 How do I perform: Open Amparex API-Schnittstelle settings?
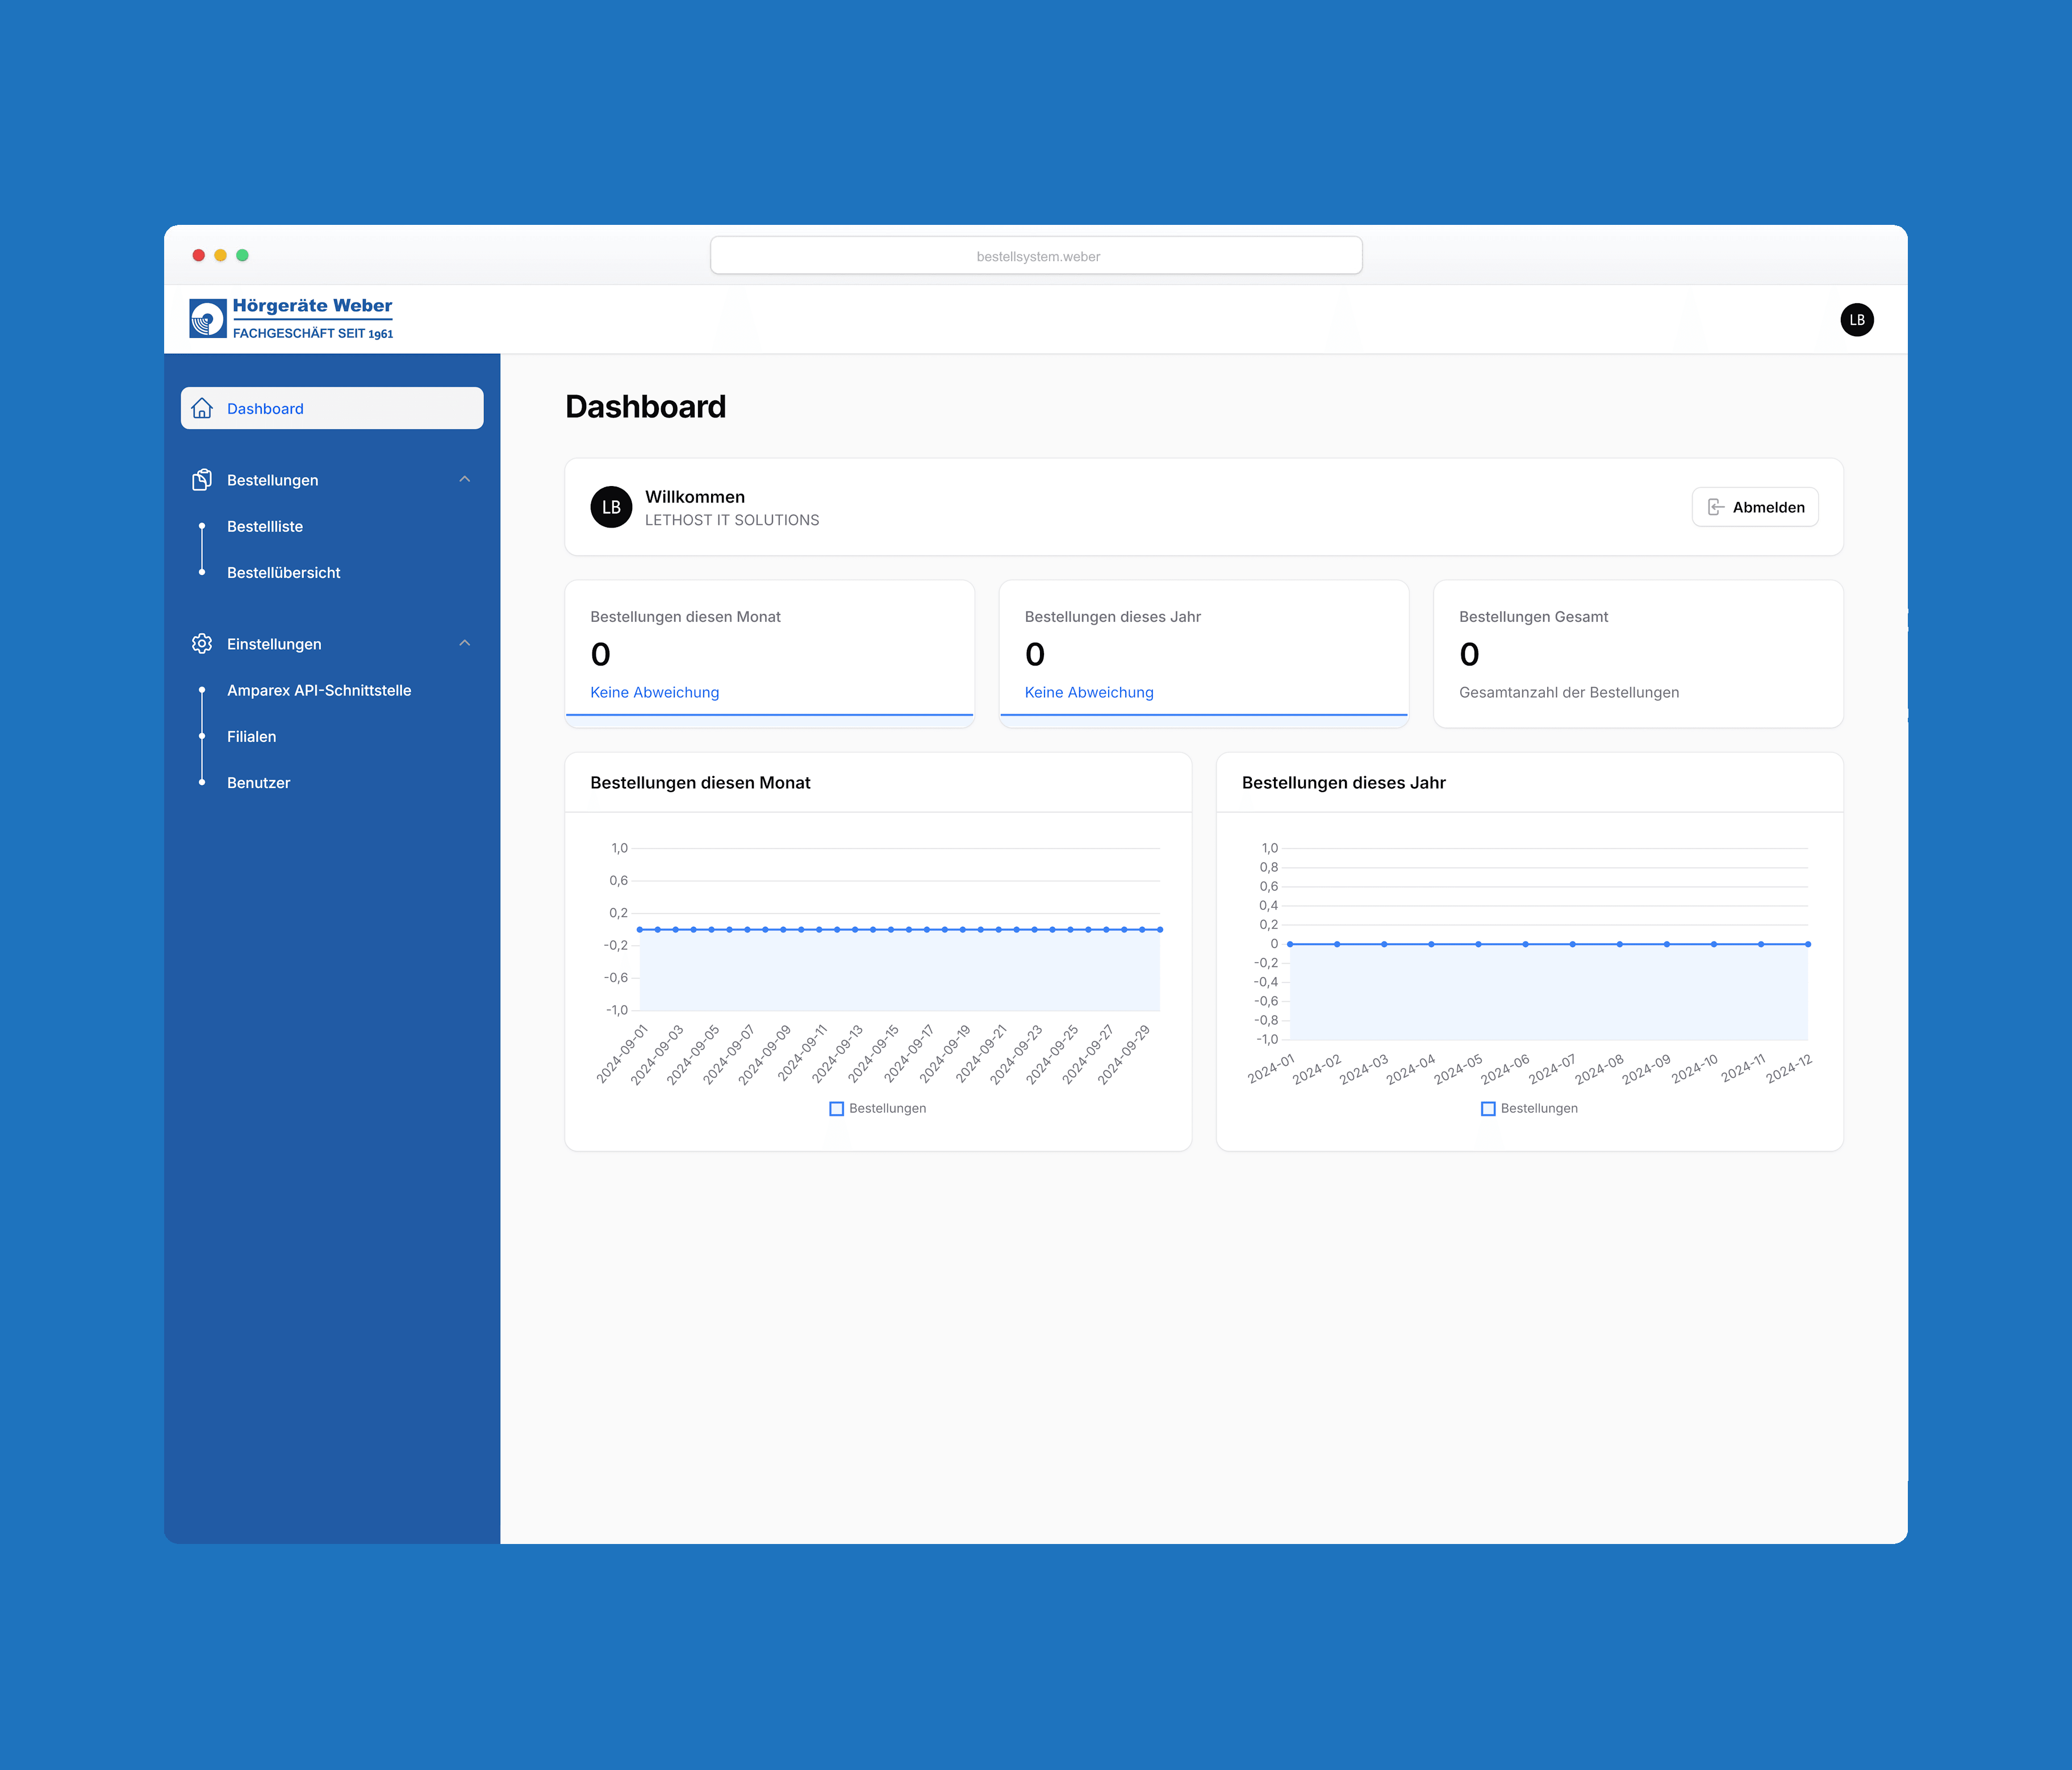[x=319, y=690]
